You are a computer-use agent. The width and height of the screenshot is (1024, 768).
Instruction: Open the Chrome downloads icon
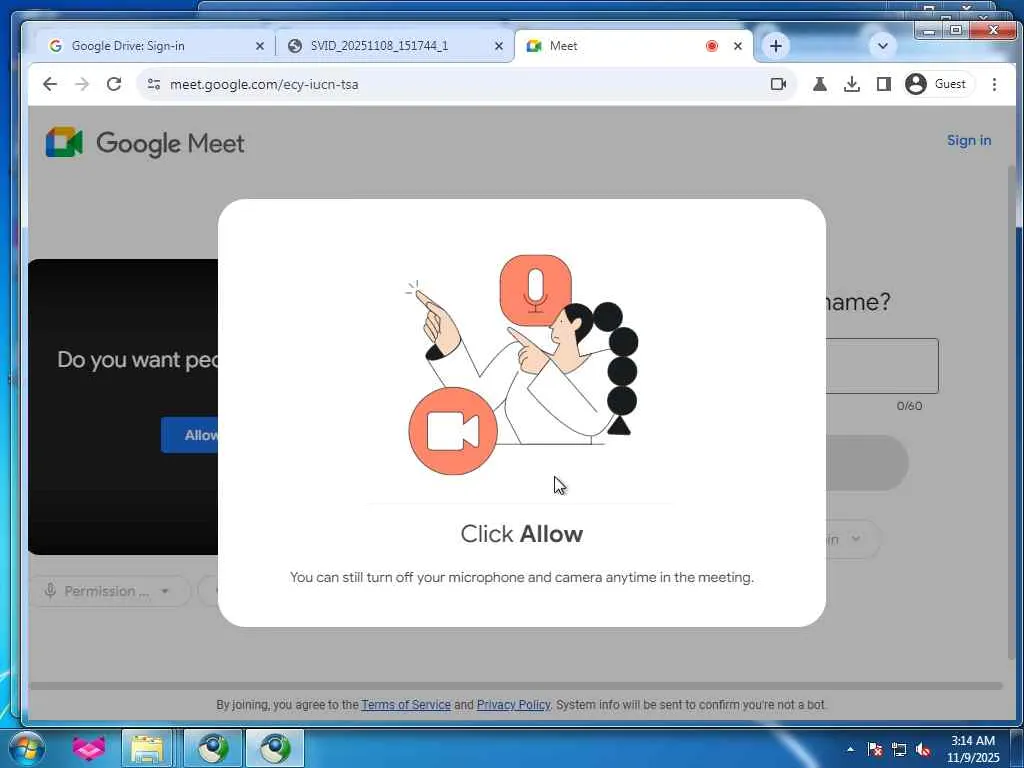(x=852, y=84)
